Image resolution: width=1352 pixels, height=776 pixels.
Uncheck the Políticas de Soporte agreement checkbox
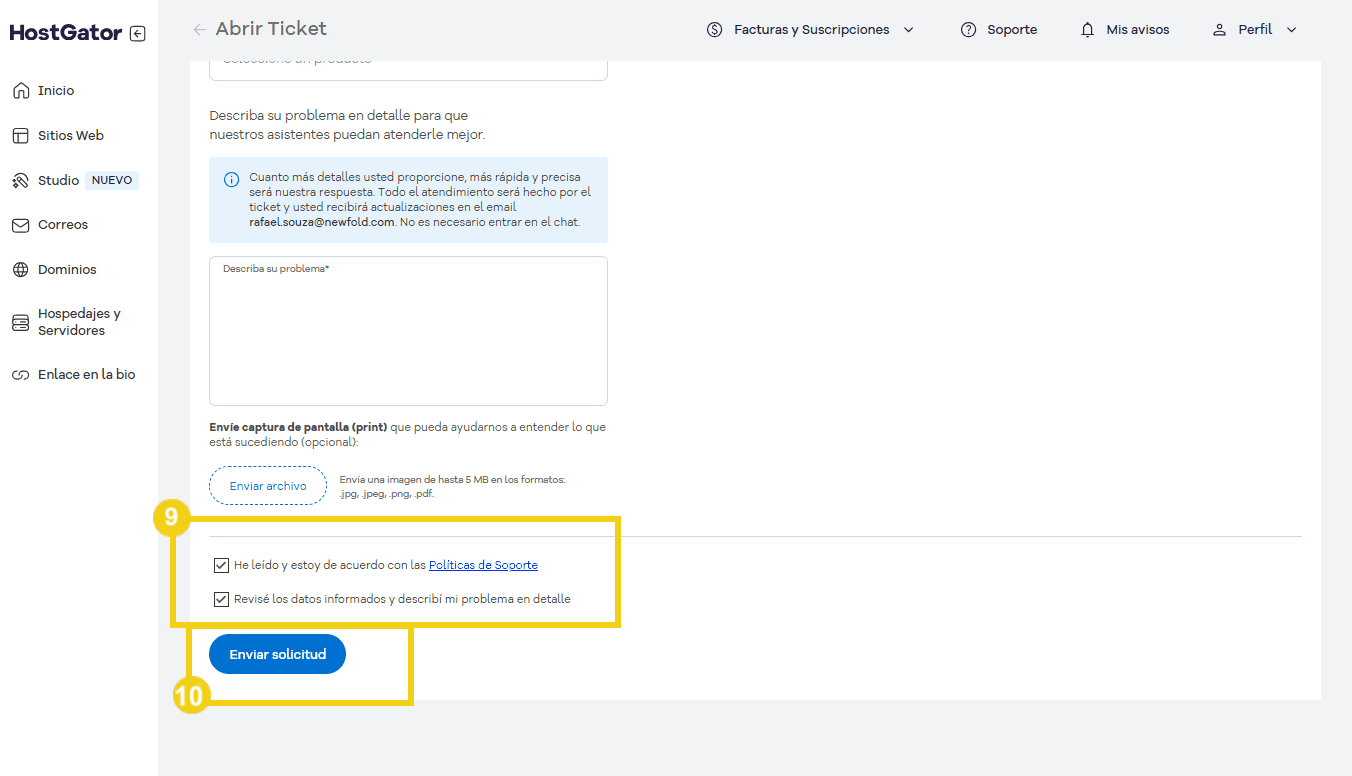click(221, 566)
